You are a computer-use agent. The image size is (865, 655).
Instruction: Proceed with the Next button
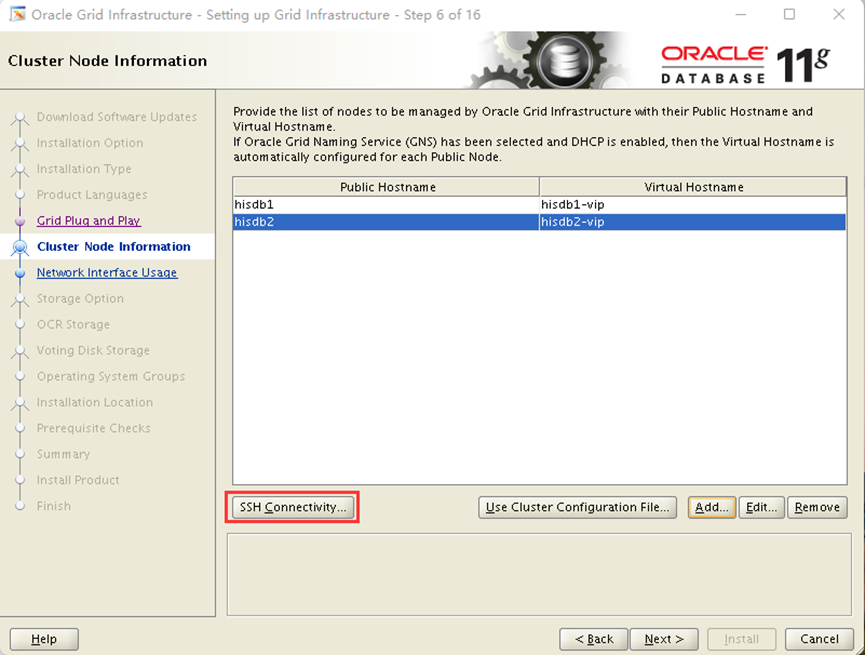click(664, 639)
